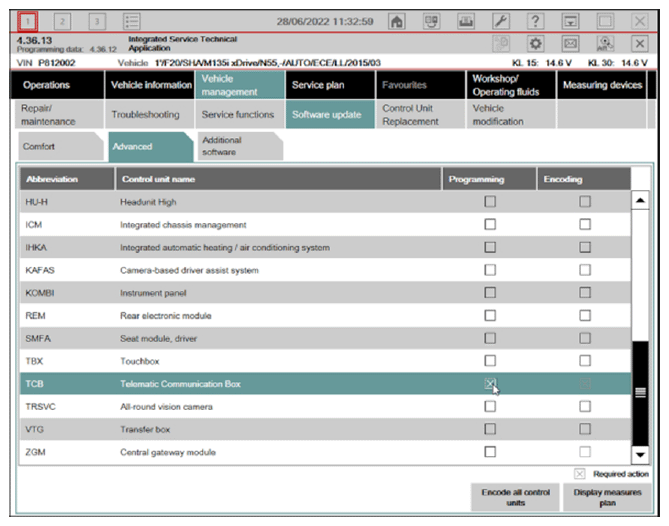Click the Home icon in top toolbar
Viewport: 669px width, 526px height.
(397, 21)
